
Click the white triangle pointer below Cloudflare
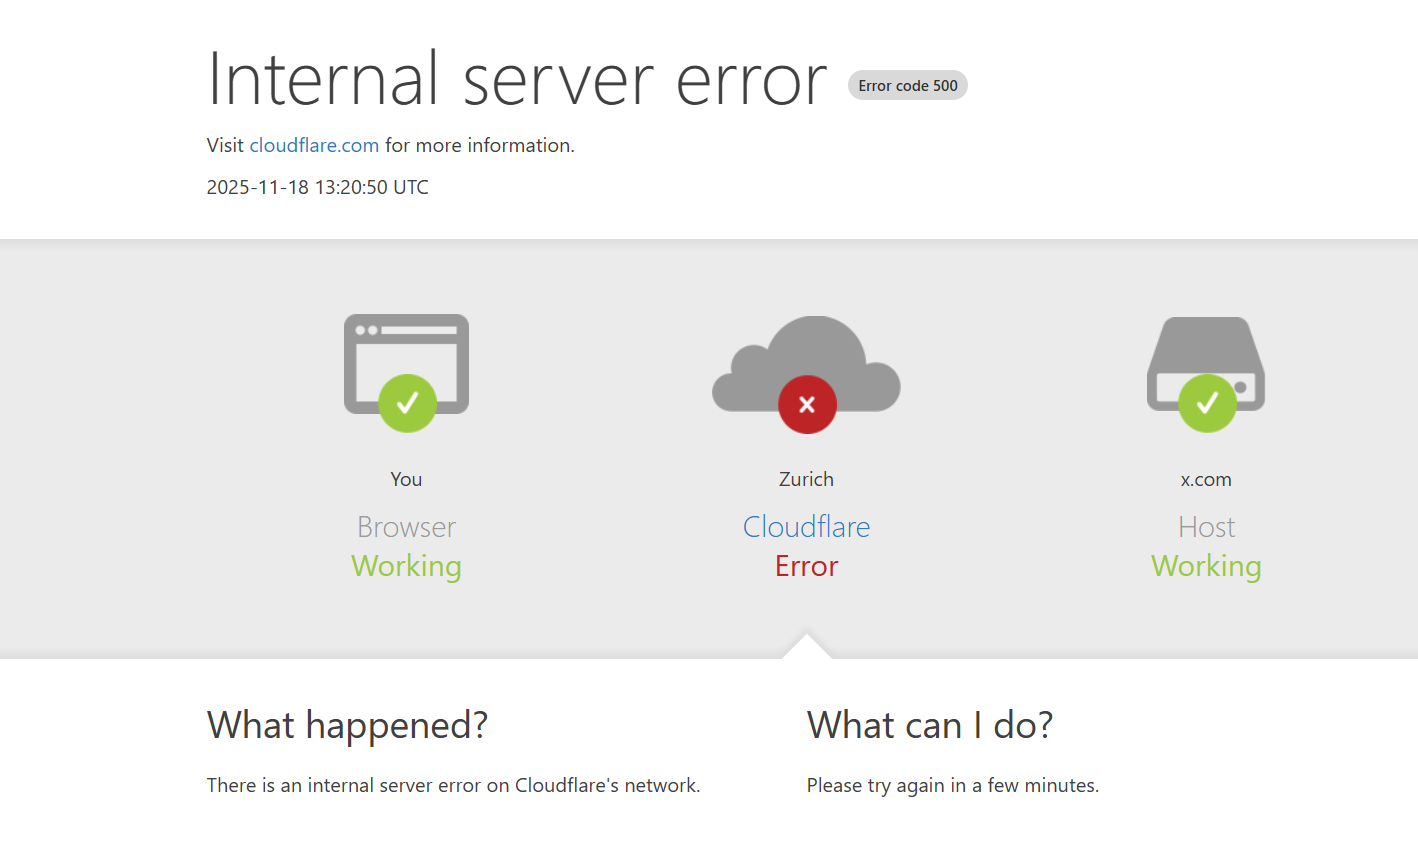tap(806, 647)
